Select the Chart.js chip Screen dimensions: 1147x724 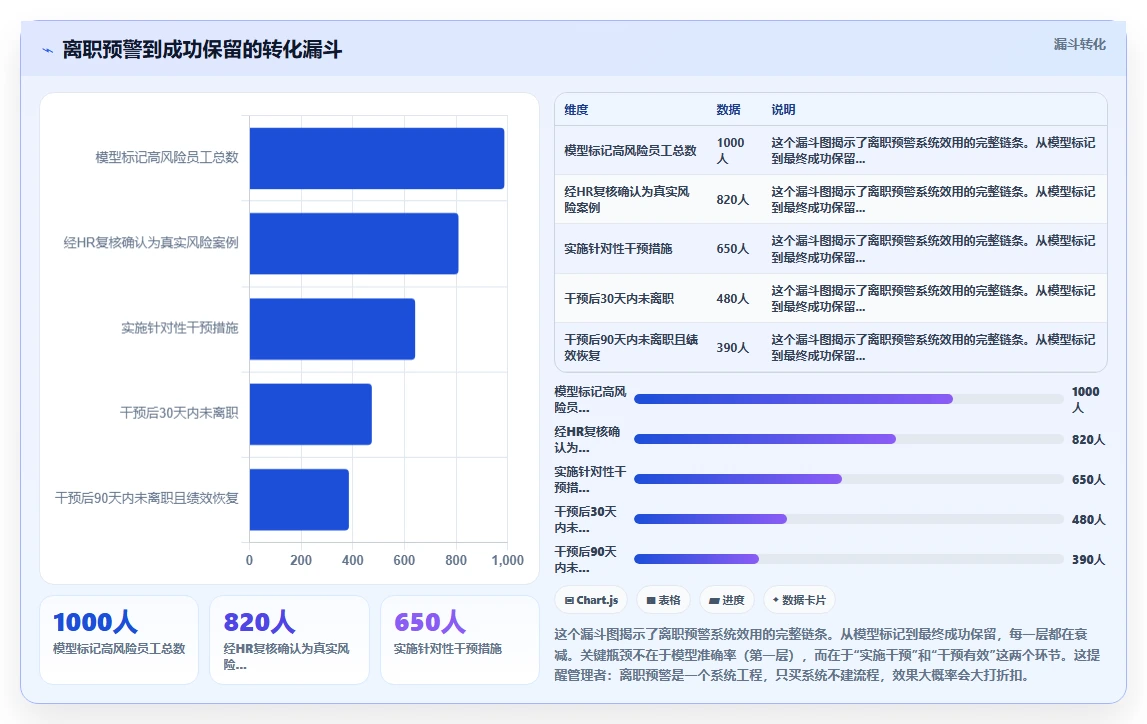tap(591, 600)
